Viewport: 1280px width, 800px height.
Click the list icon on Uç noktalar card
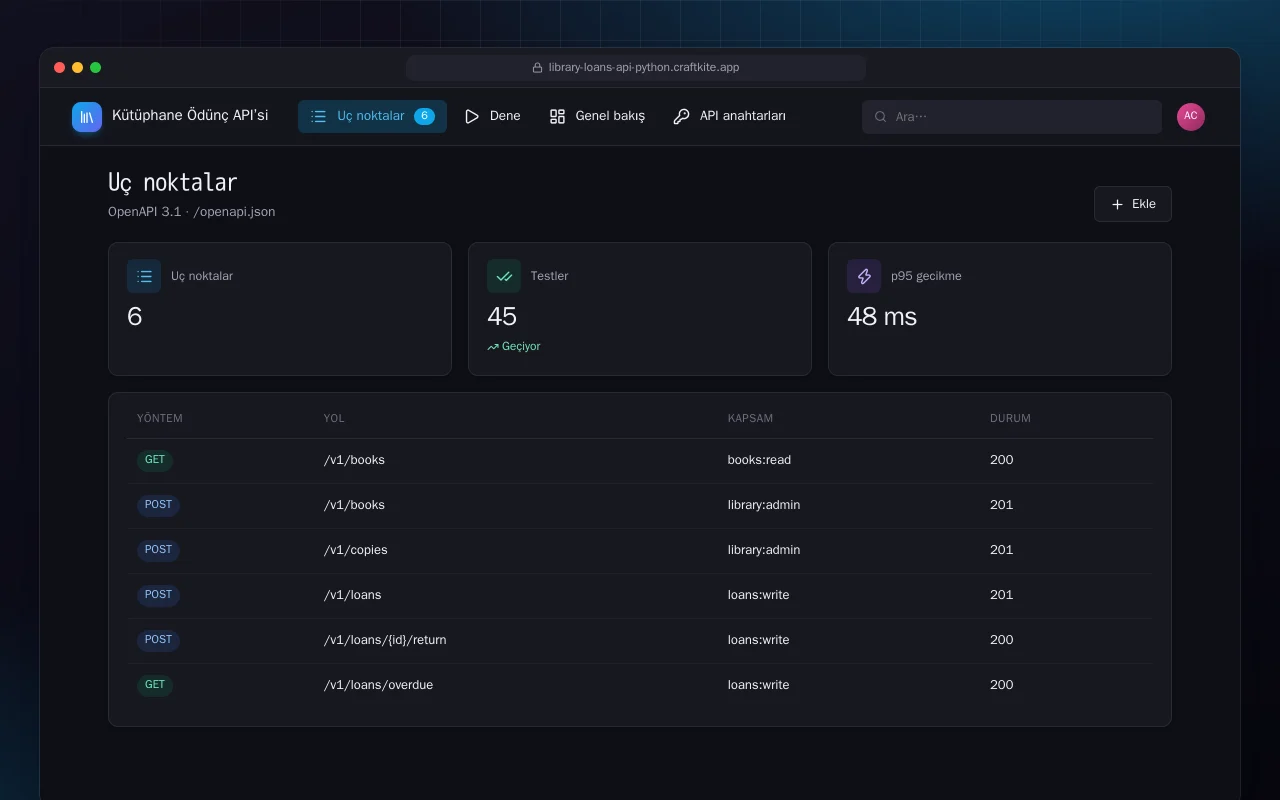[x=144, y=276]
